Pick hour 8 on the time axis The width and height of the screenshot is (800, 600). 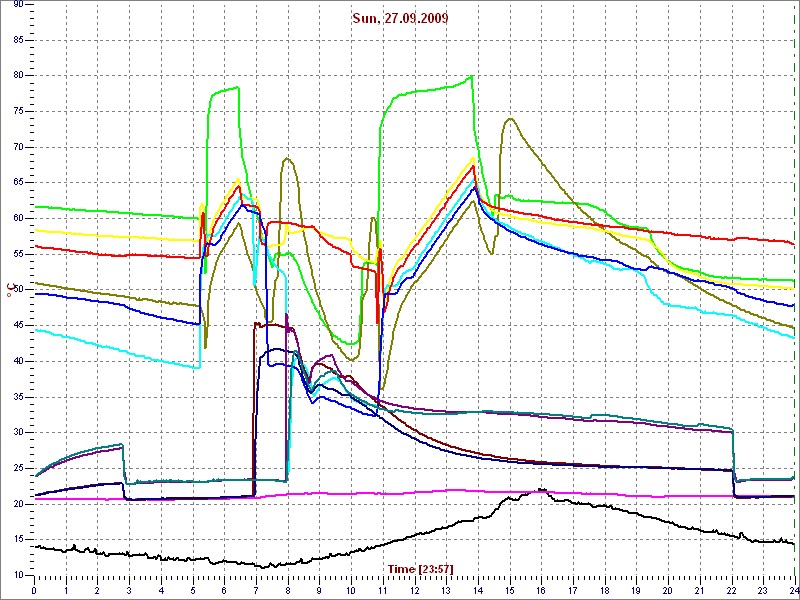[287, 589]
